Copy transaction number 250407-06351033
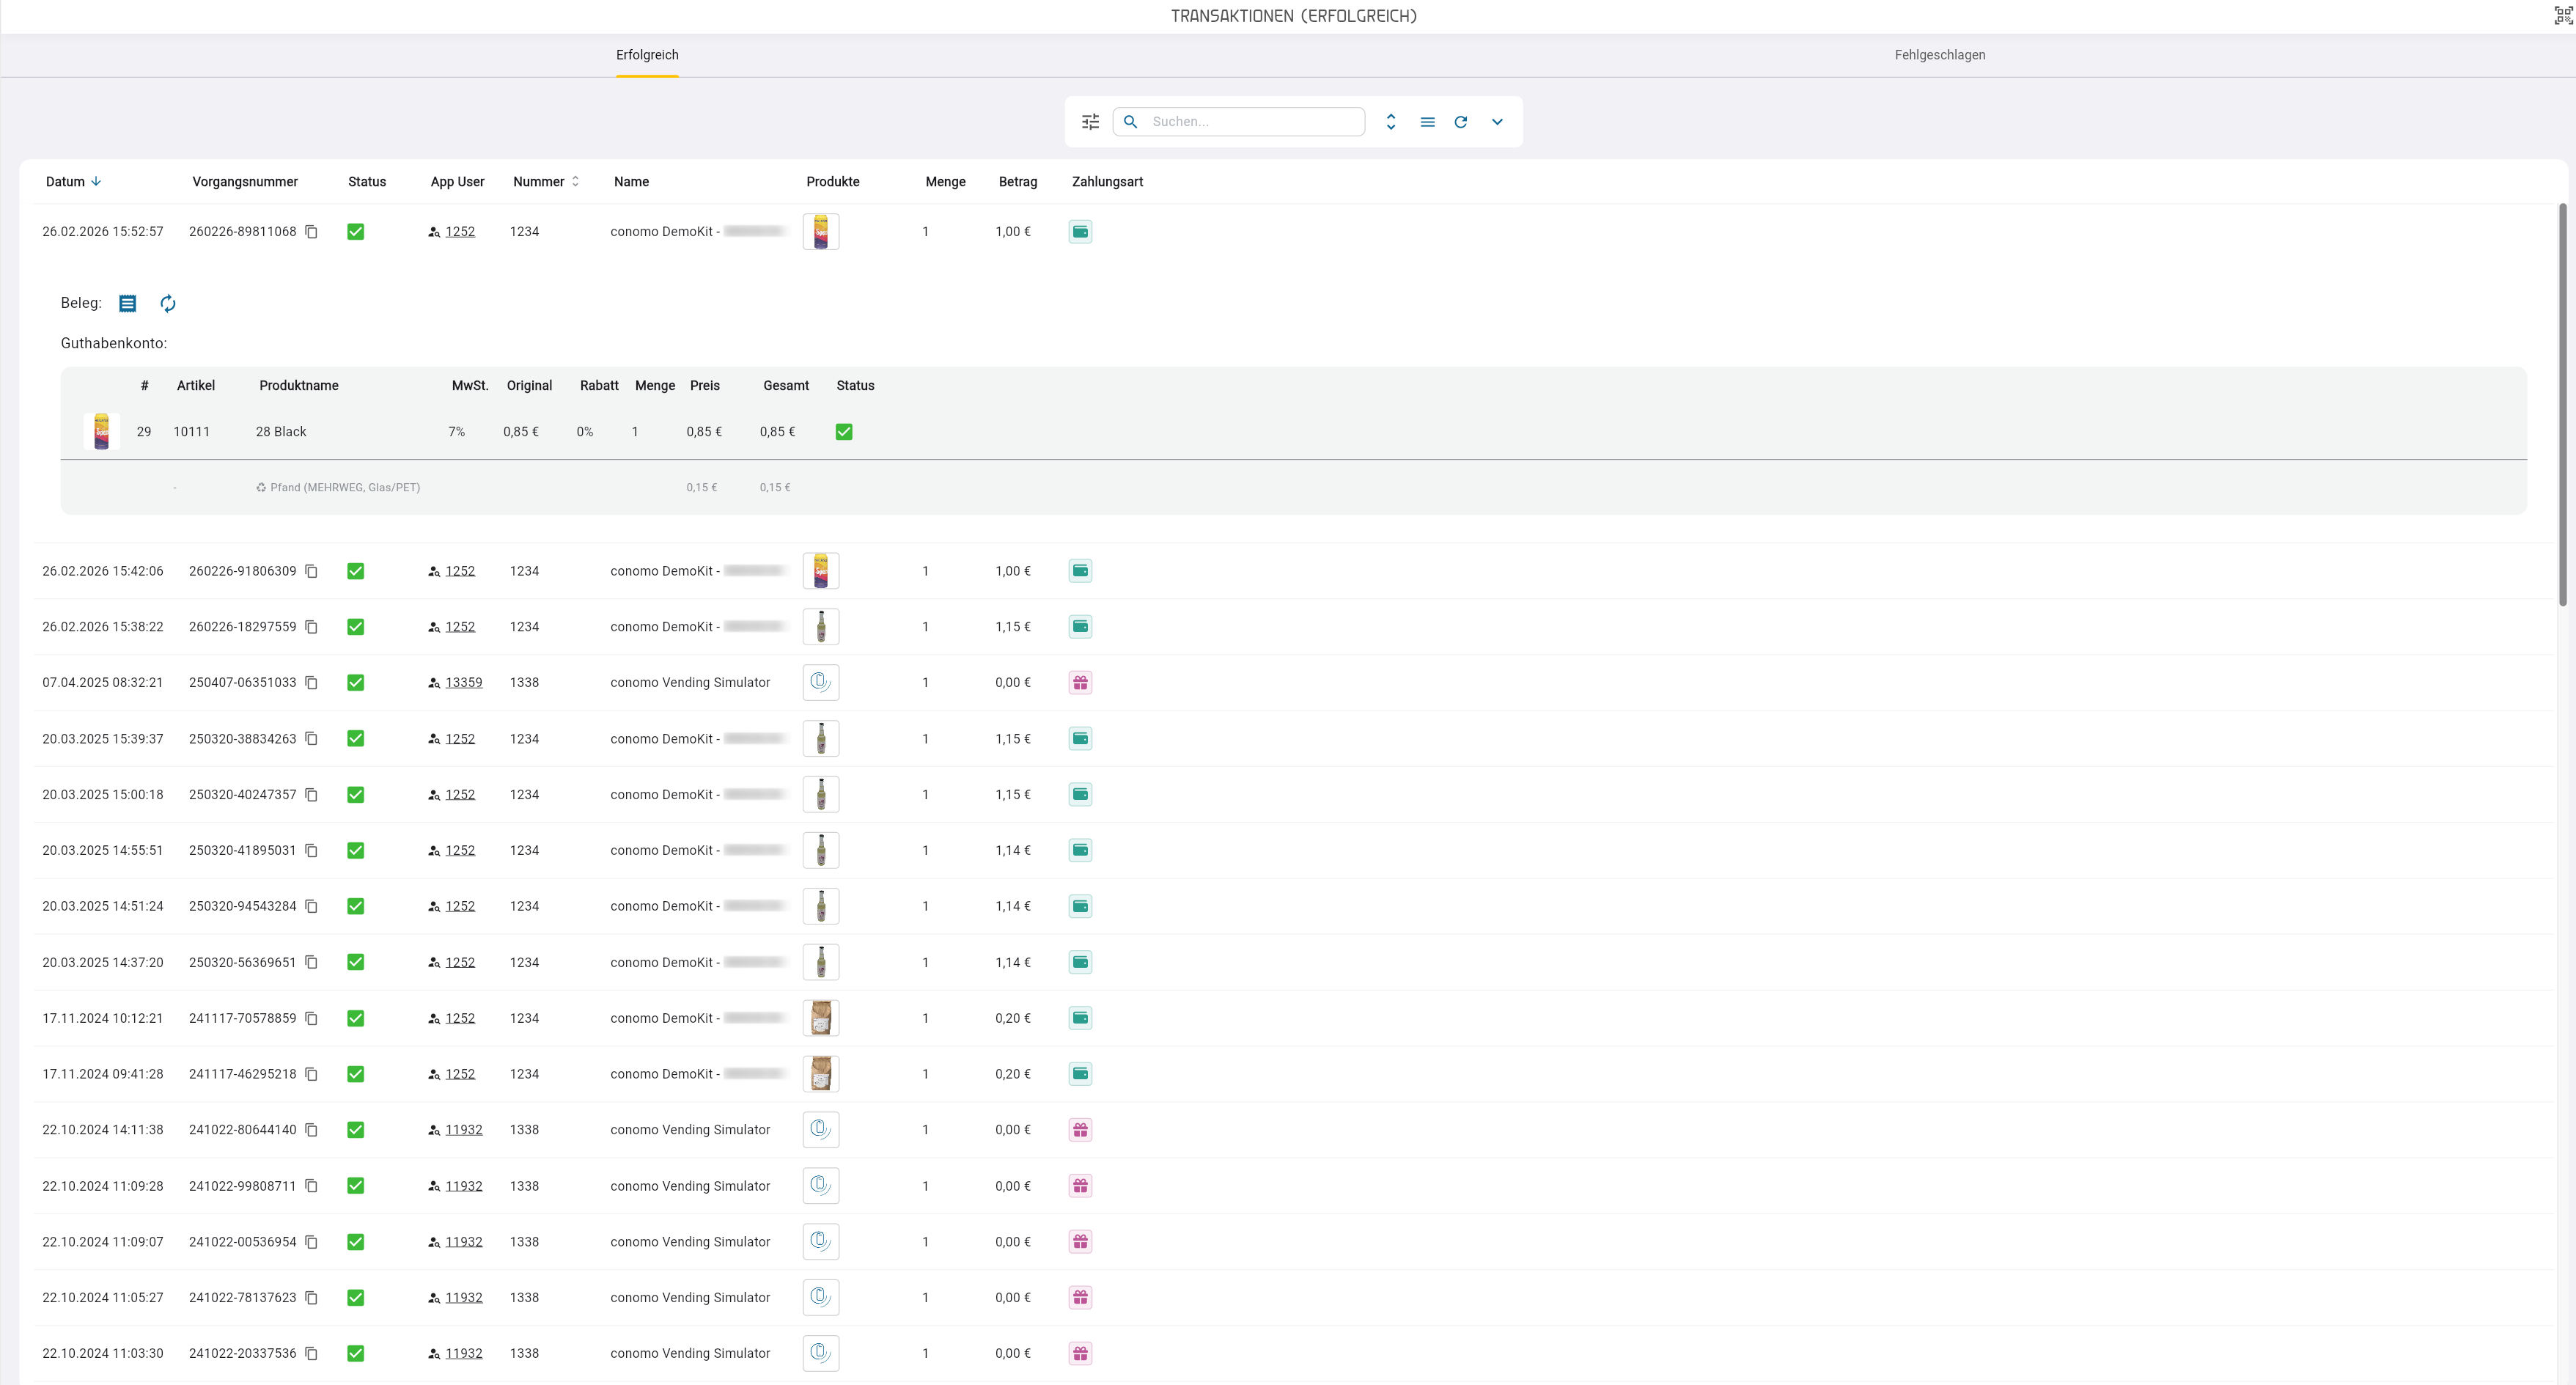Image resolution: width=2576 pixels, height=1385 pixels. [x=311, y=683]
